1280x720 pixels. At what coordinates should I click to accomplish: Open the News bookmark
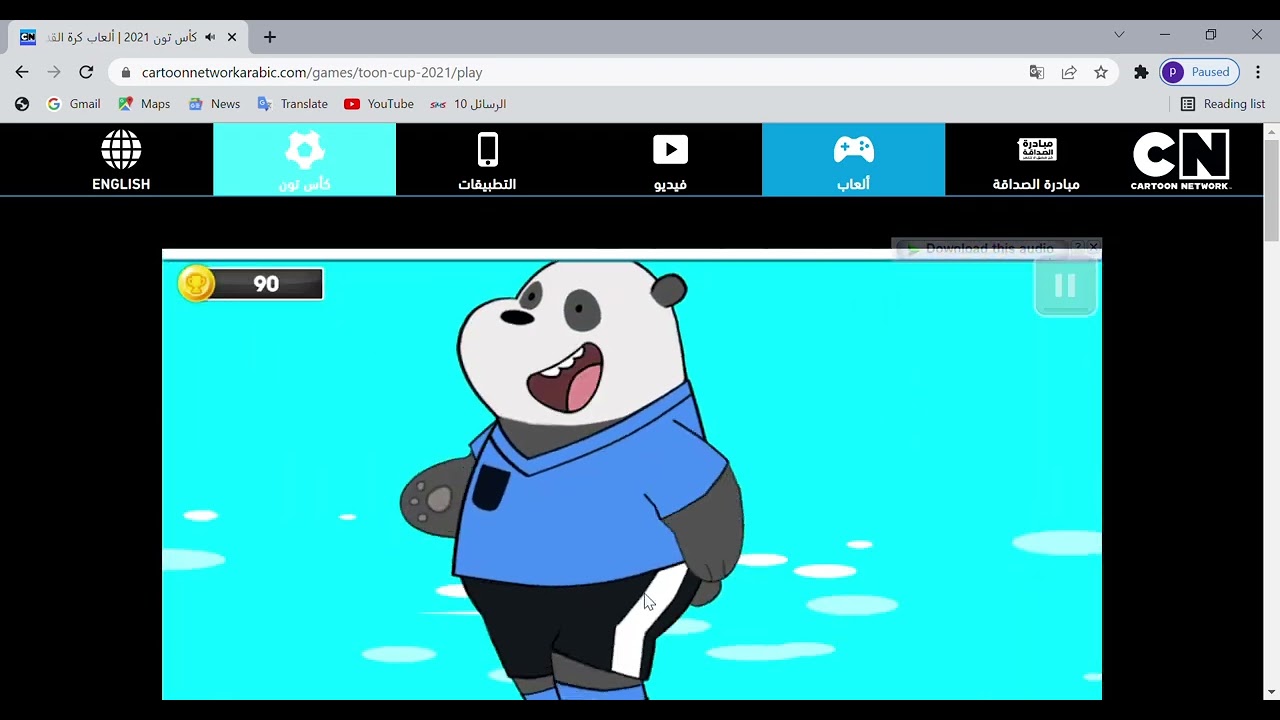[x=214, y=104]
